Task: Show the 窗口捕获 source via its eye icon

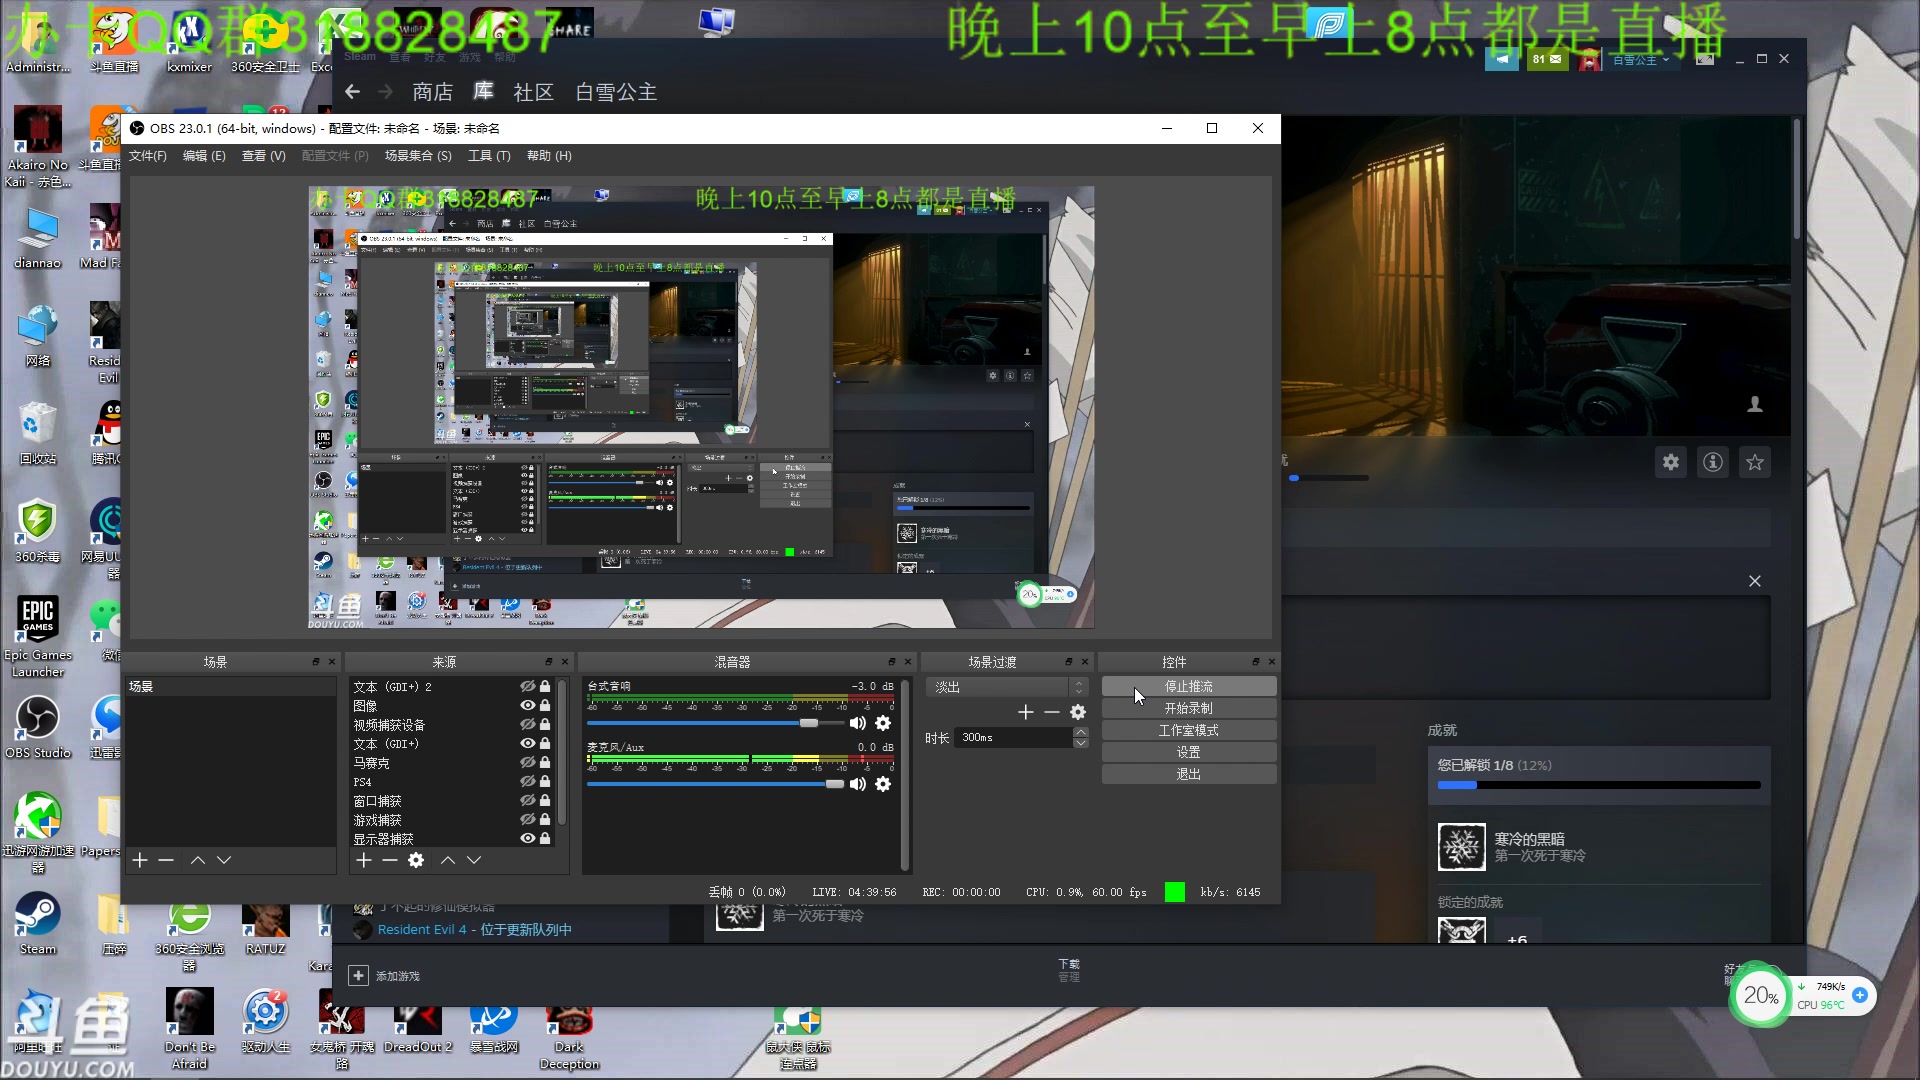Action: [x=527, y=800]
